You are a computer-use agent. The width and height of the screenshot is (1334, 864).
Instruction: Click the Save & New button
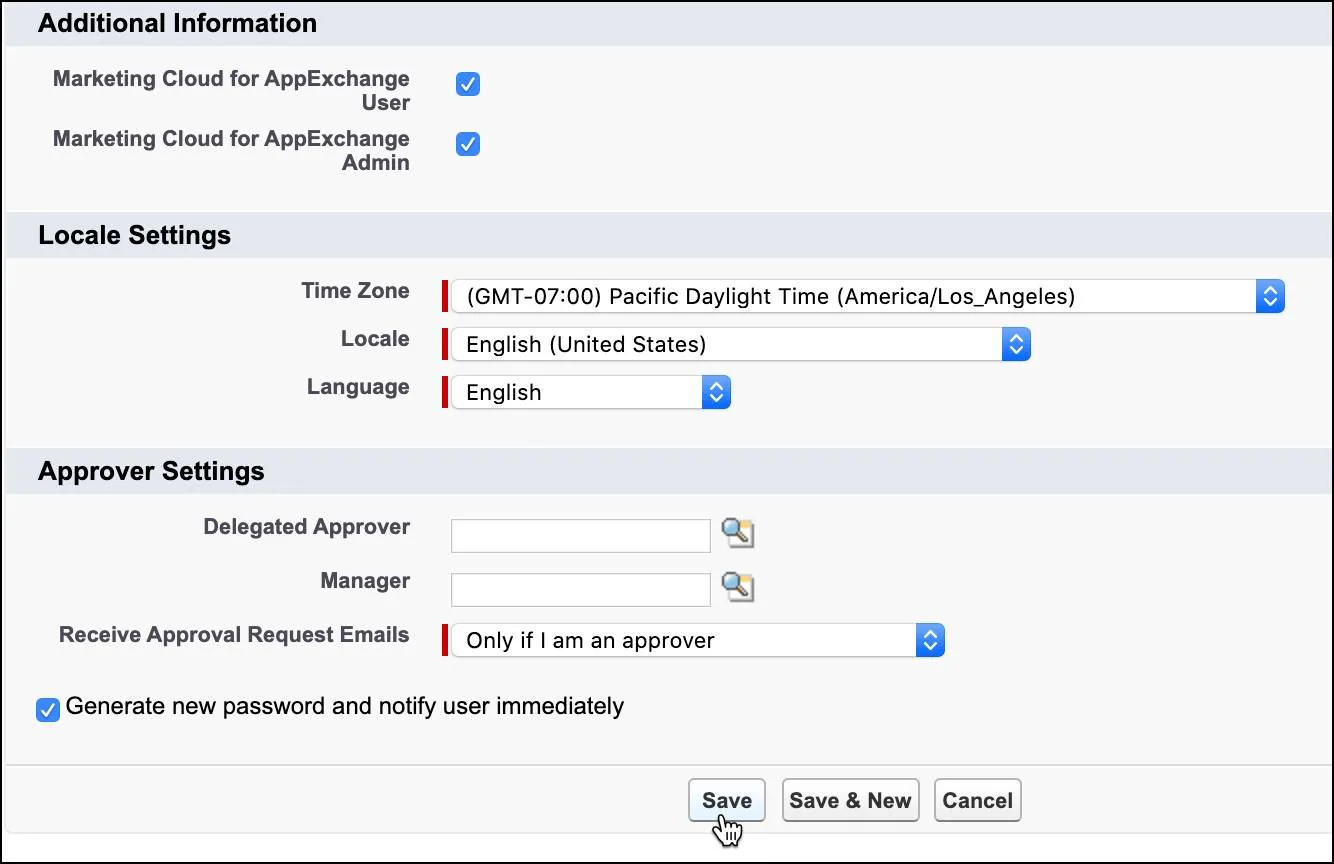(850, 800)
